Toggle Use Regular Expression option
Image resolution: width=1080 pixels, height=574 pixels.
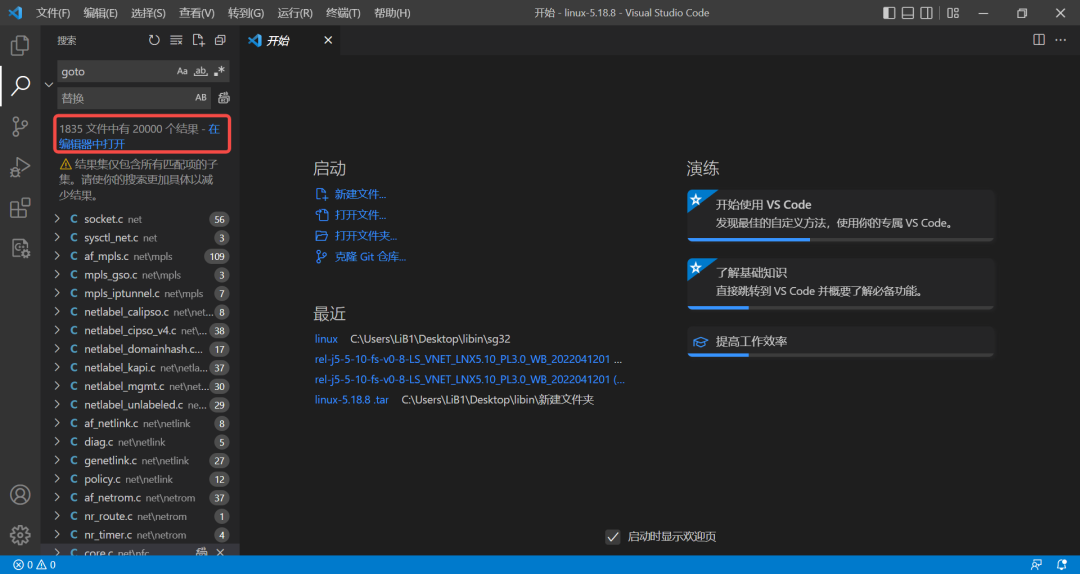(220, 71)
